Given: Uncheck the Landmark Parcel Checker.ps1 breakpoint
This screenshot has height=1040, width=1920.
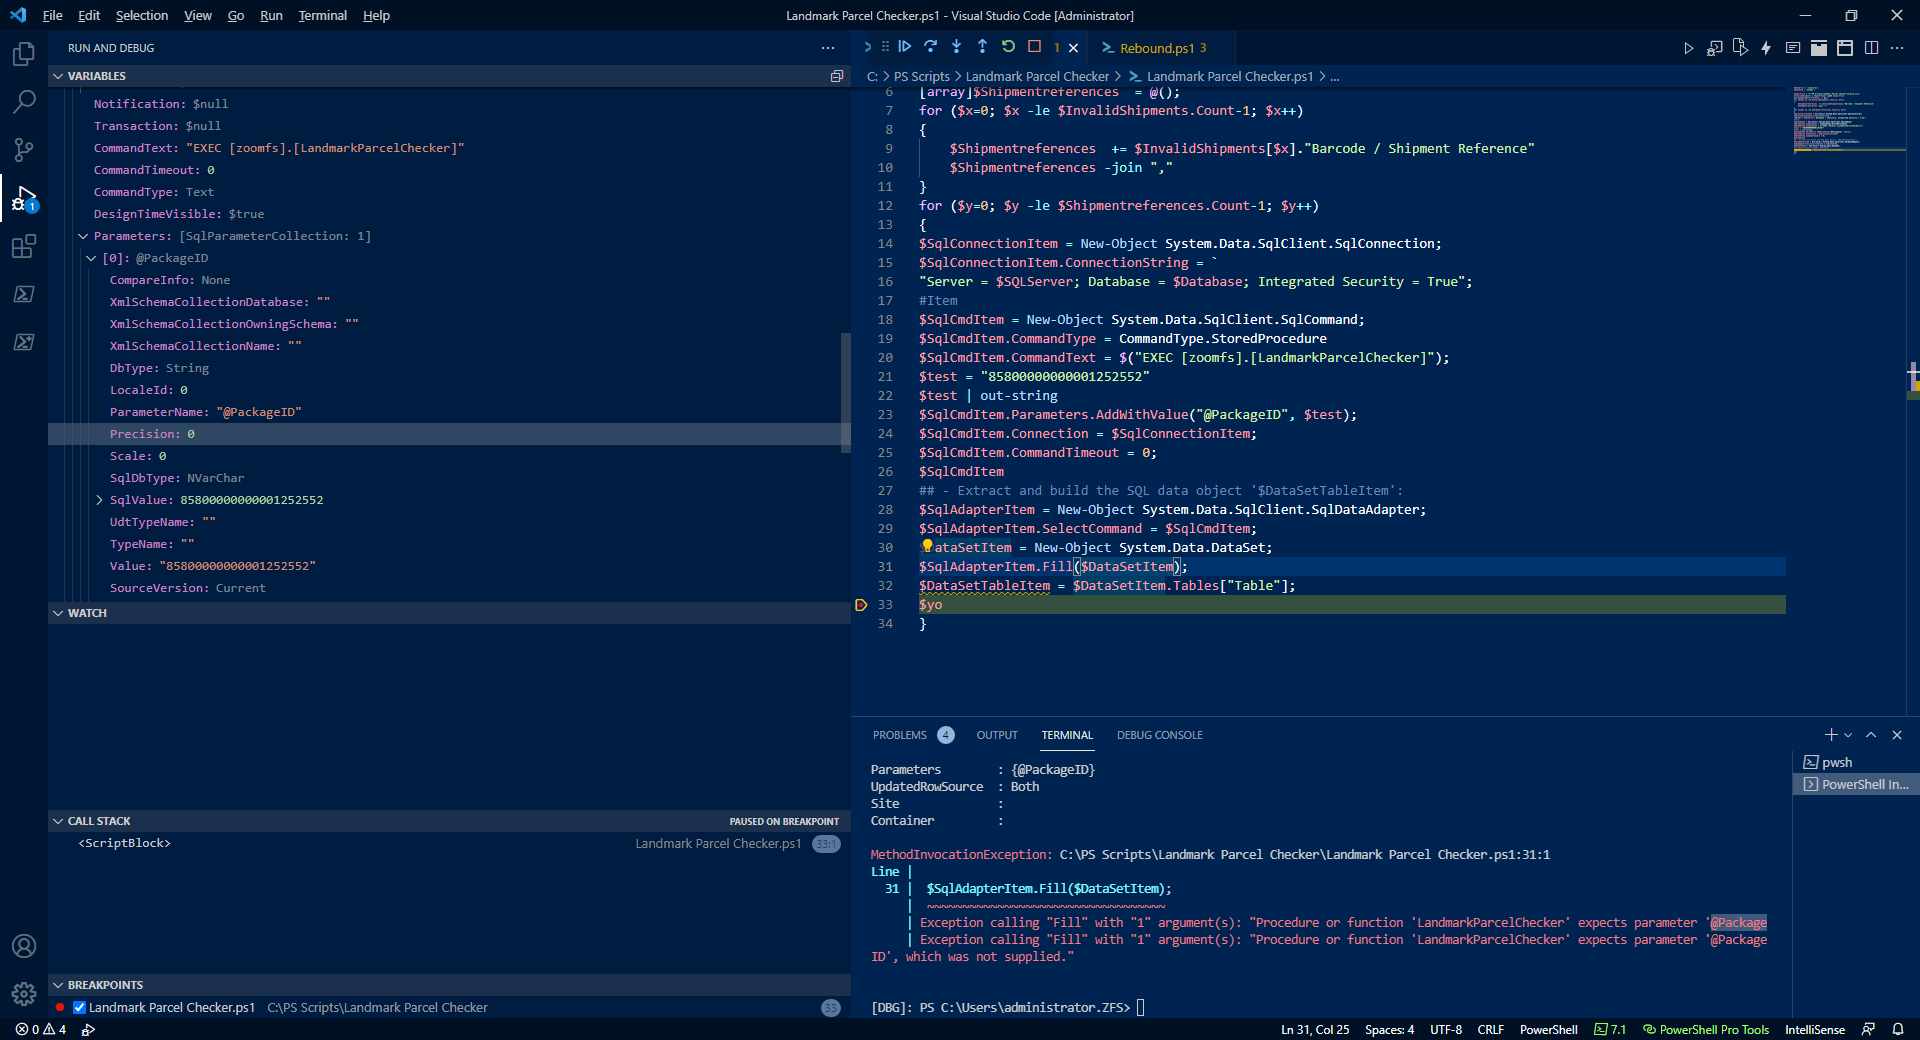Looking at the screenshot, I should (79, 1007).
